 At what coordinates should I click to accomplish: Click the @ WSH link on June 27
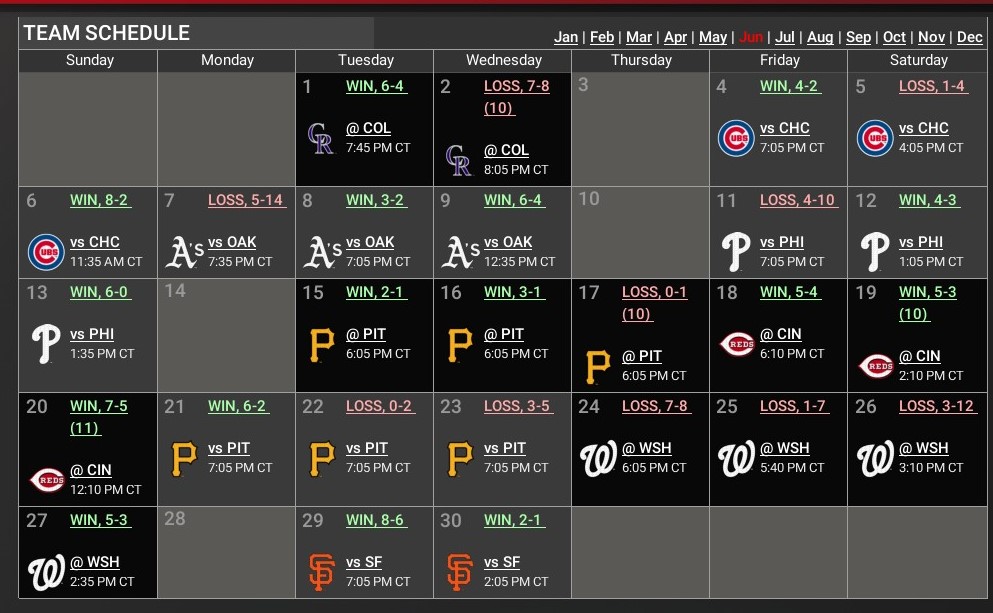[95, 562]
